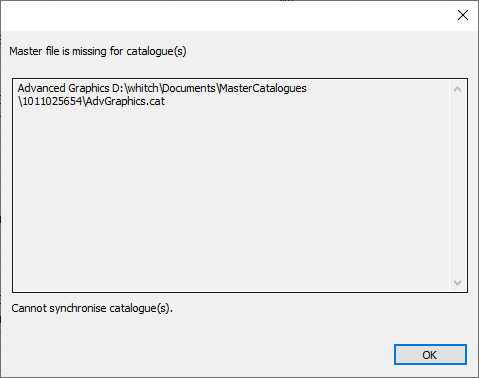Click the vertical scrollbar track of the list
The image size is (479, 378).
click(457, 186)
